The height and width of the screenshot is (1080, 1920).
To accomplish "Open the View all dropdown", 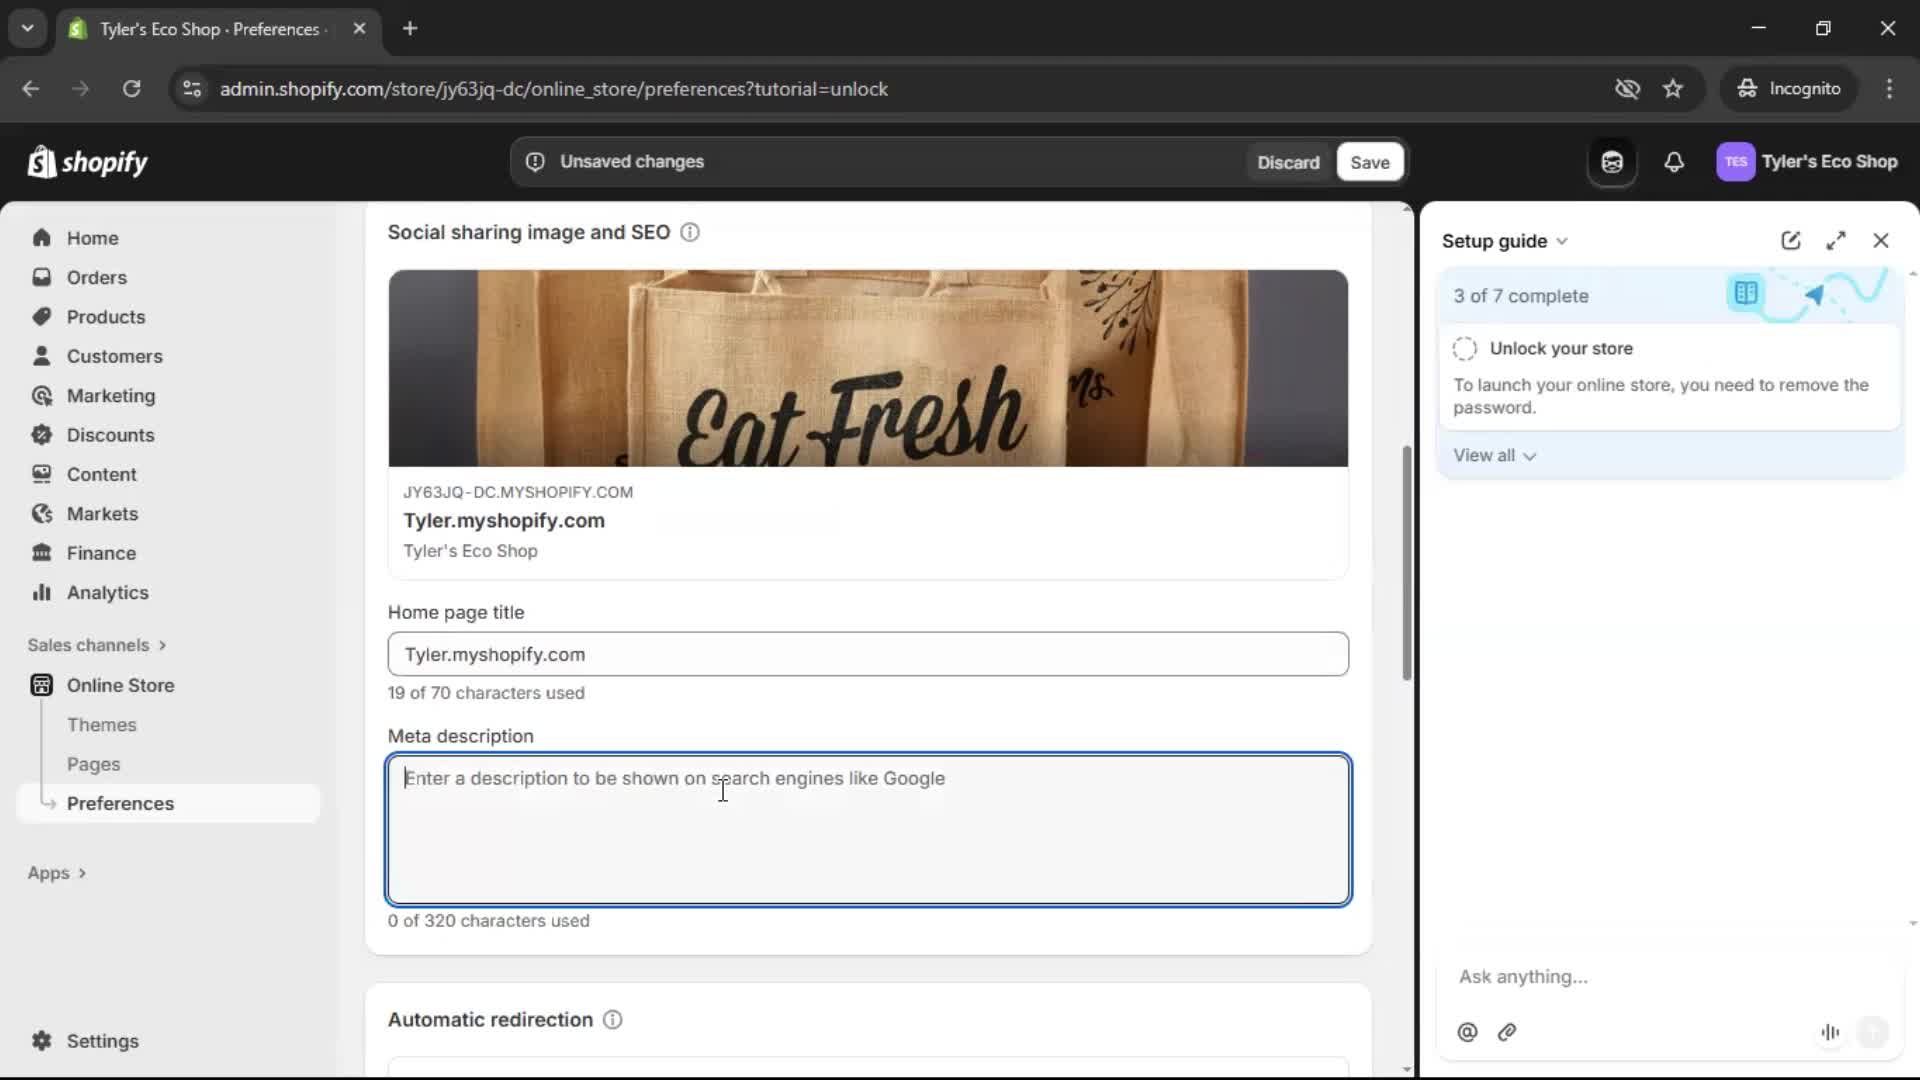I will tap(1494, 455).
